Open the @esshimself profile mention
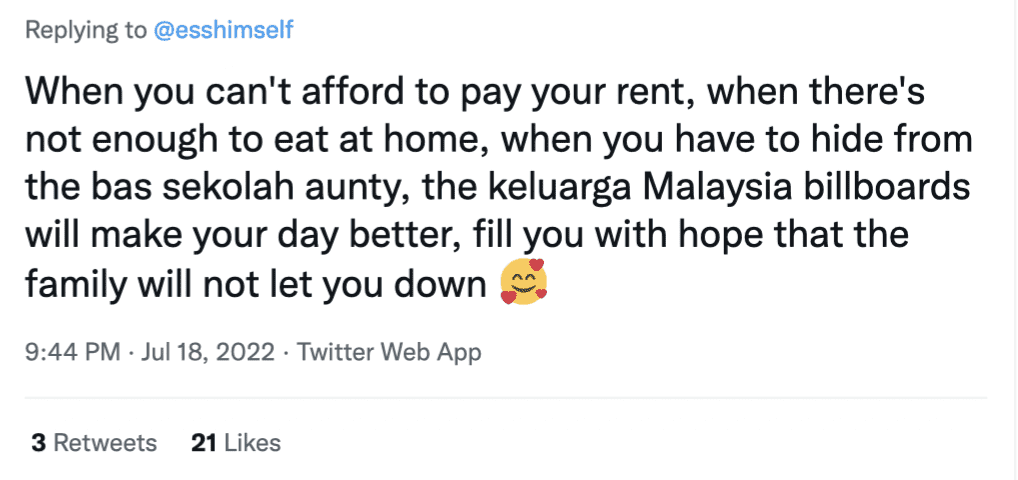 (222, 31)
